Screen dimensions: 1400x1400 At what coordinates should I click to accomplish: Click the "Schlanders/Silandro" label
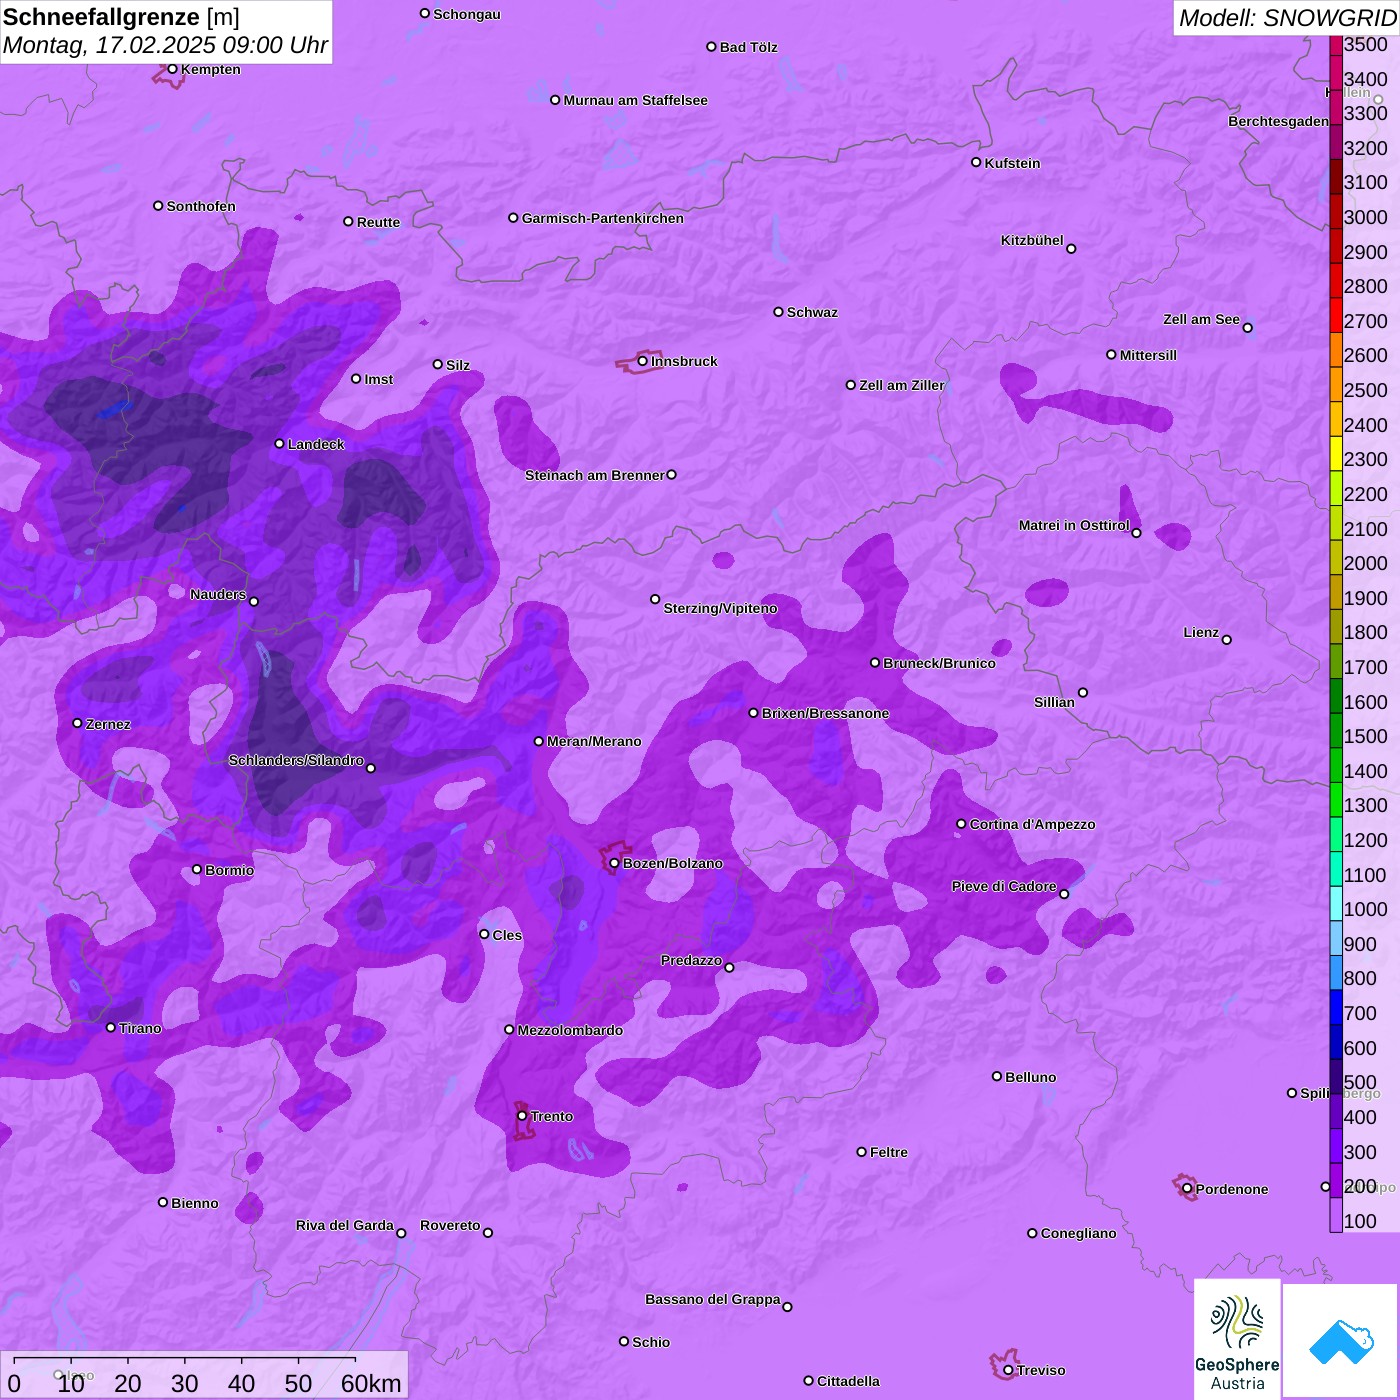click(x=296, y=760)
